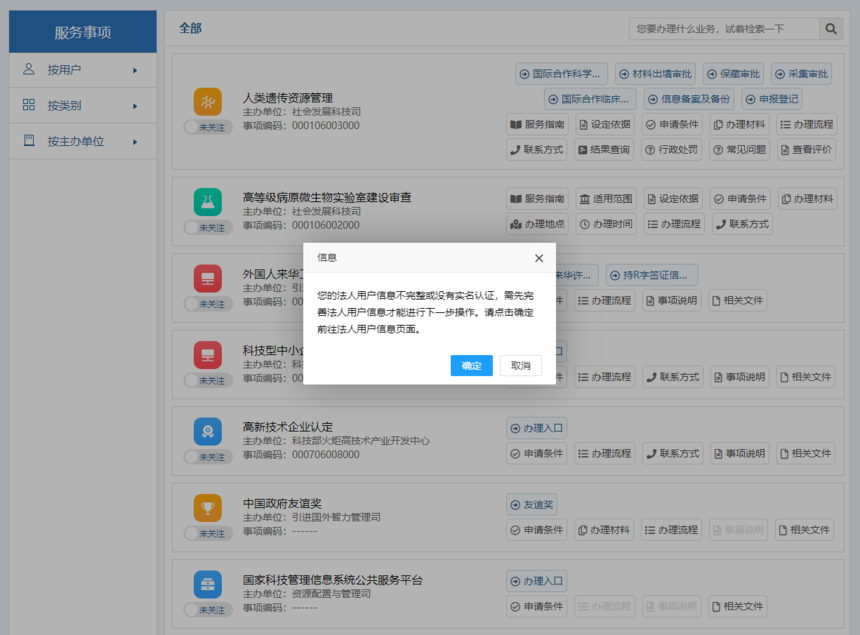Screen dimensions: 860x635
Task: Open 保藏审批 entry button
Action: tap(734, 73)
